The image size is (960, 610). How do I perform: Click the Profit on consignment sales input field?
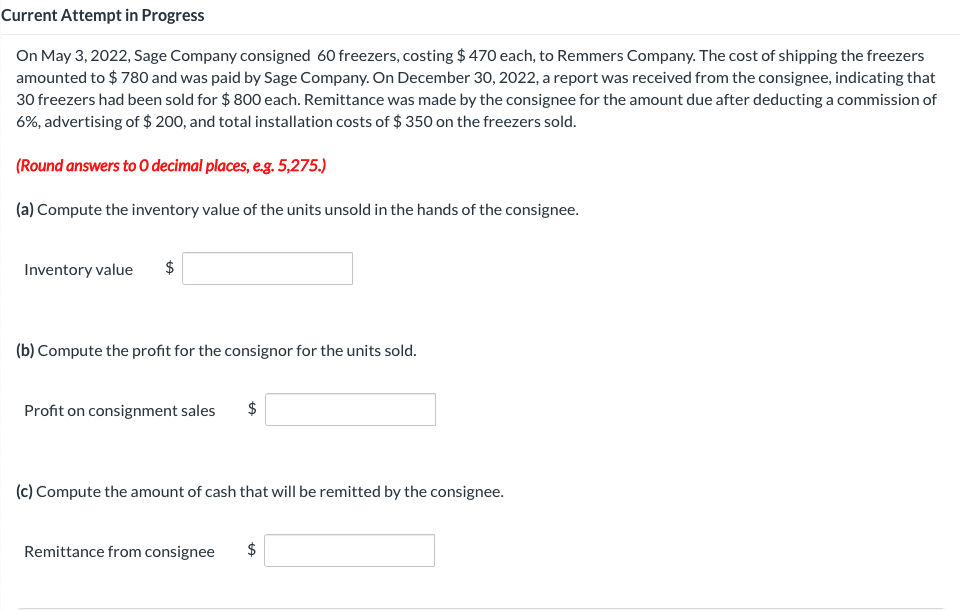(x=350, y=409)
